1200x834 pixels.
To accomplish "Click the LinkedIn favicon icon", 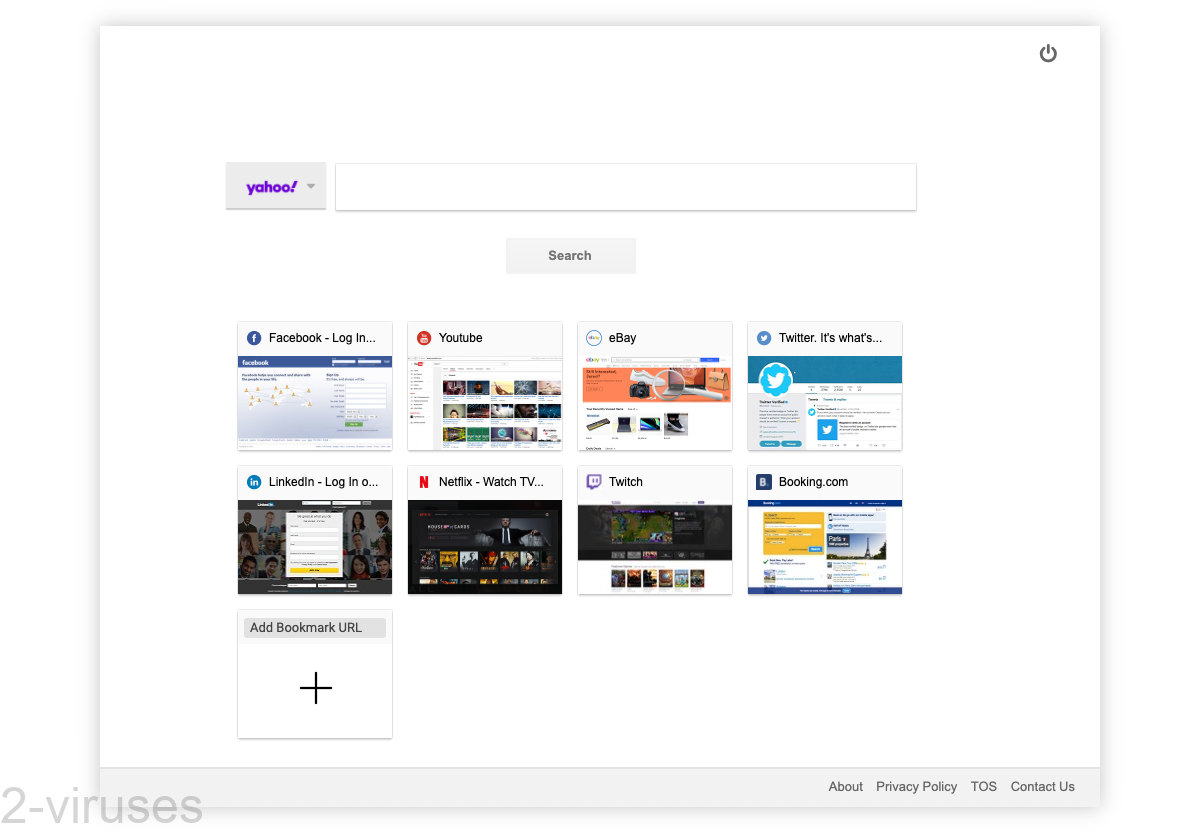I will coord(254,482).
